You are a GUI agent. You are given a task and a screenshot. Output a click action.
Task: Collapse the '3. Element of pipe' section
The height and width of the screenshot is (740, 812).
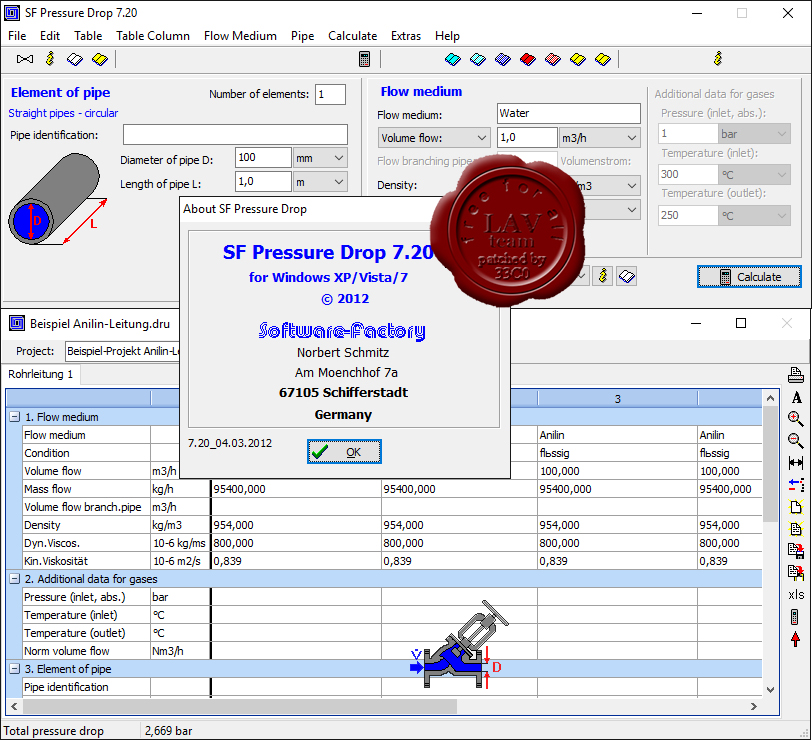pyautogui.click(x=15, y=669)
